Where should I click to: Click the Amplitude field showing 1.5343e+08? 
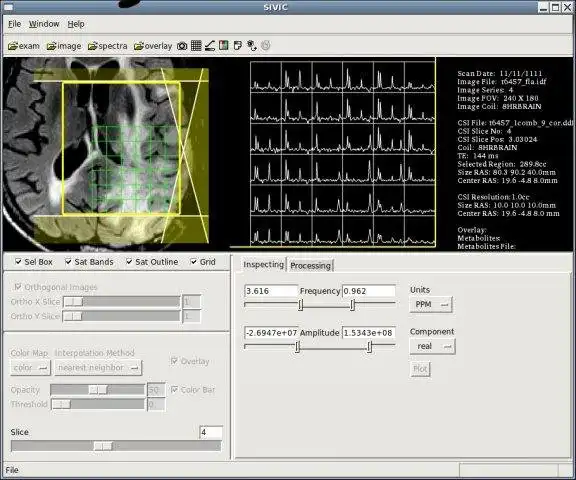369,333
